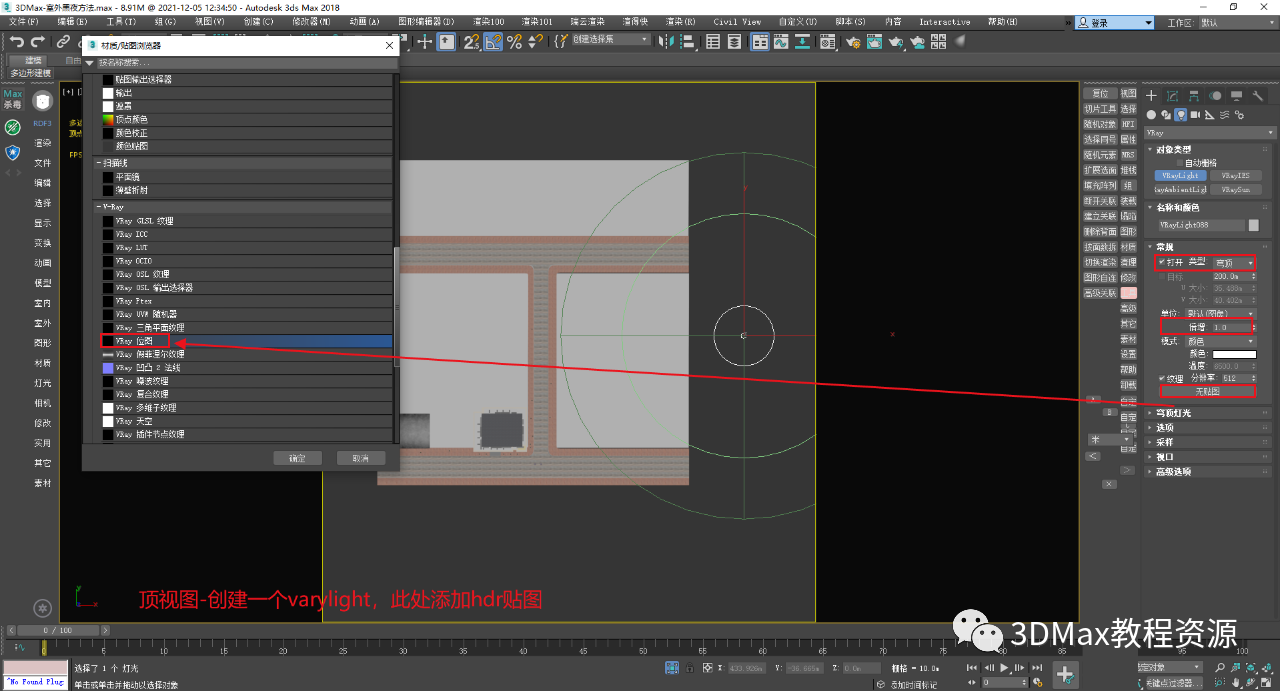Viewport: 1280px width, 691px height.
Task: Open the 渲染(R) menu
Action: tap(680, 21)
